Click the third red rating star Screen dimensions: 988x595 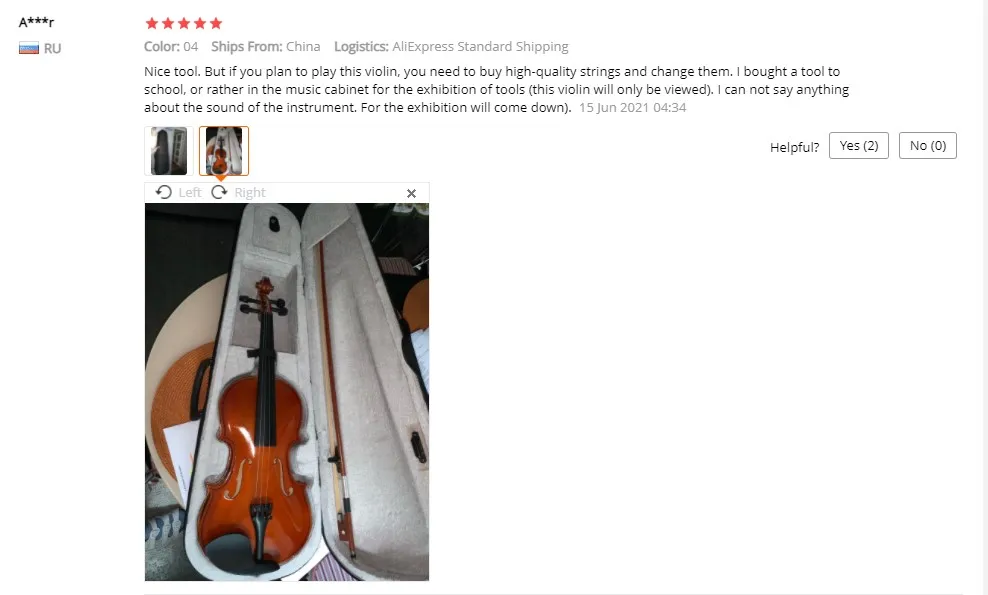[x=184, y=23]
